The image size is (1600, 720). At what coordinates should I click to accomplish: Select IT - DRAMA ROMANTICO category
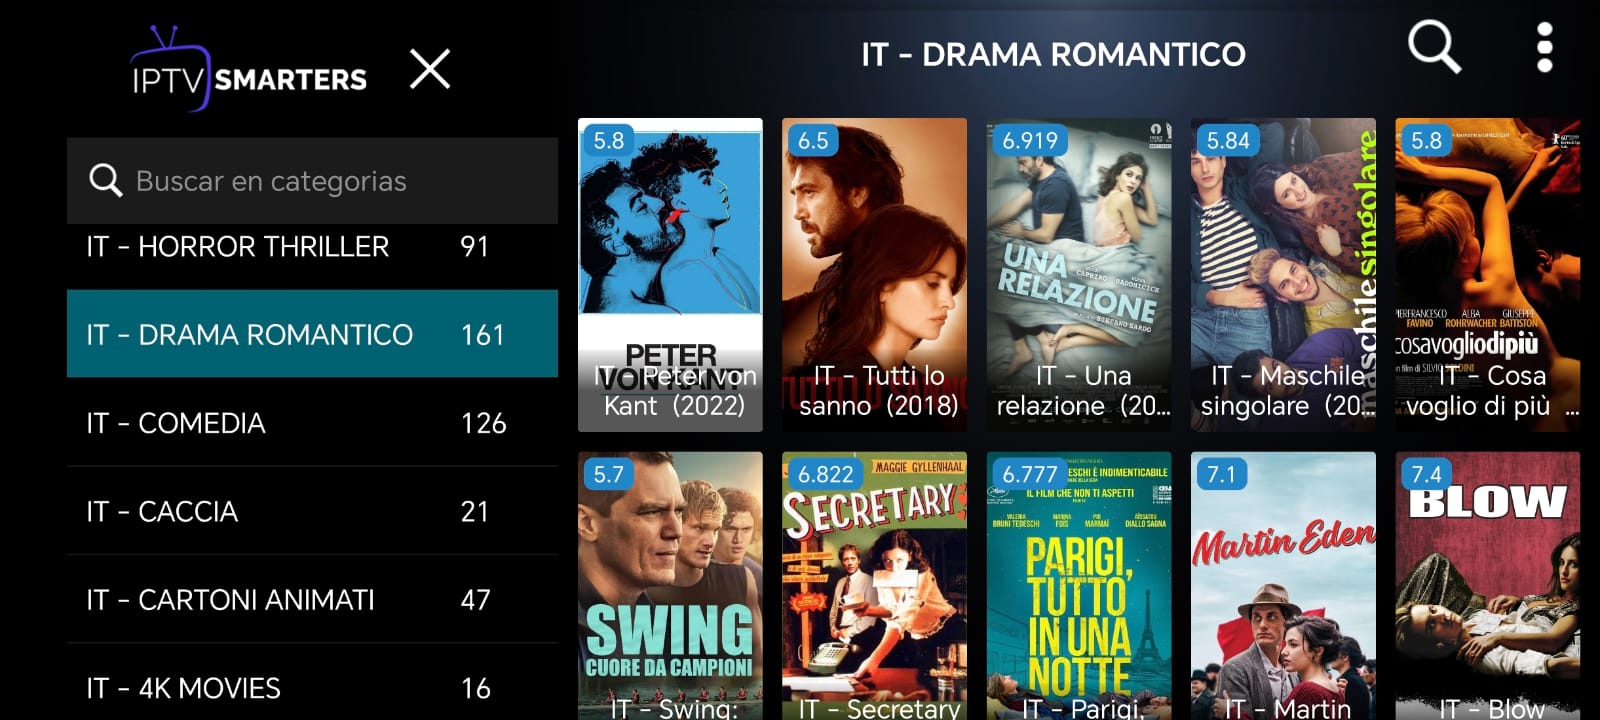point(312,334)
